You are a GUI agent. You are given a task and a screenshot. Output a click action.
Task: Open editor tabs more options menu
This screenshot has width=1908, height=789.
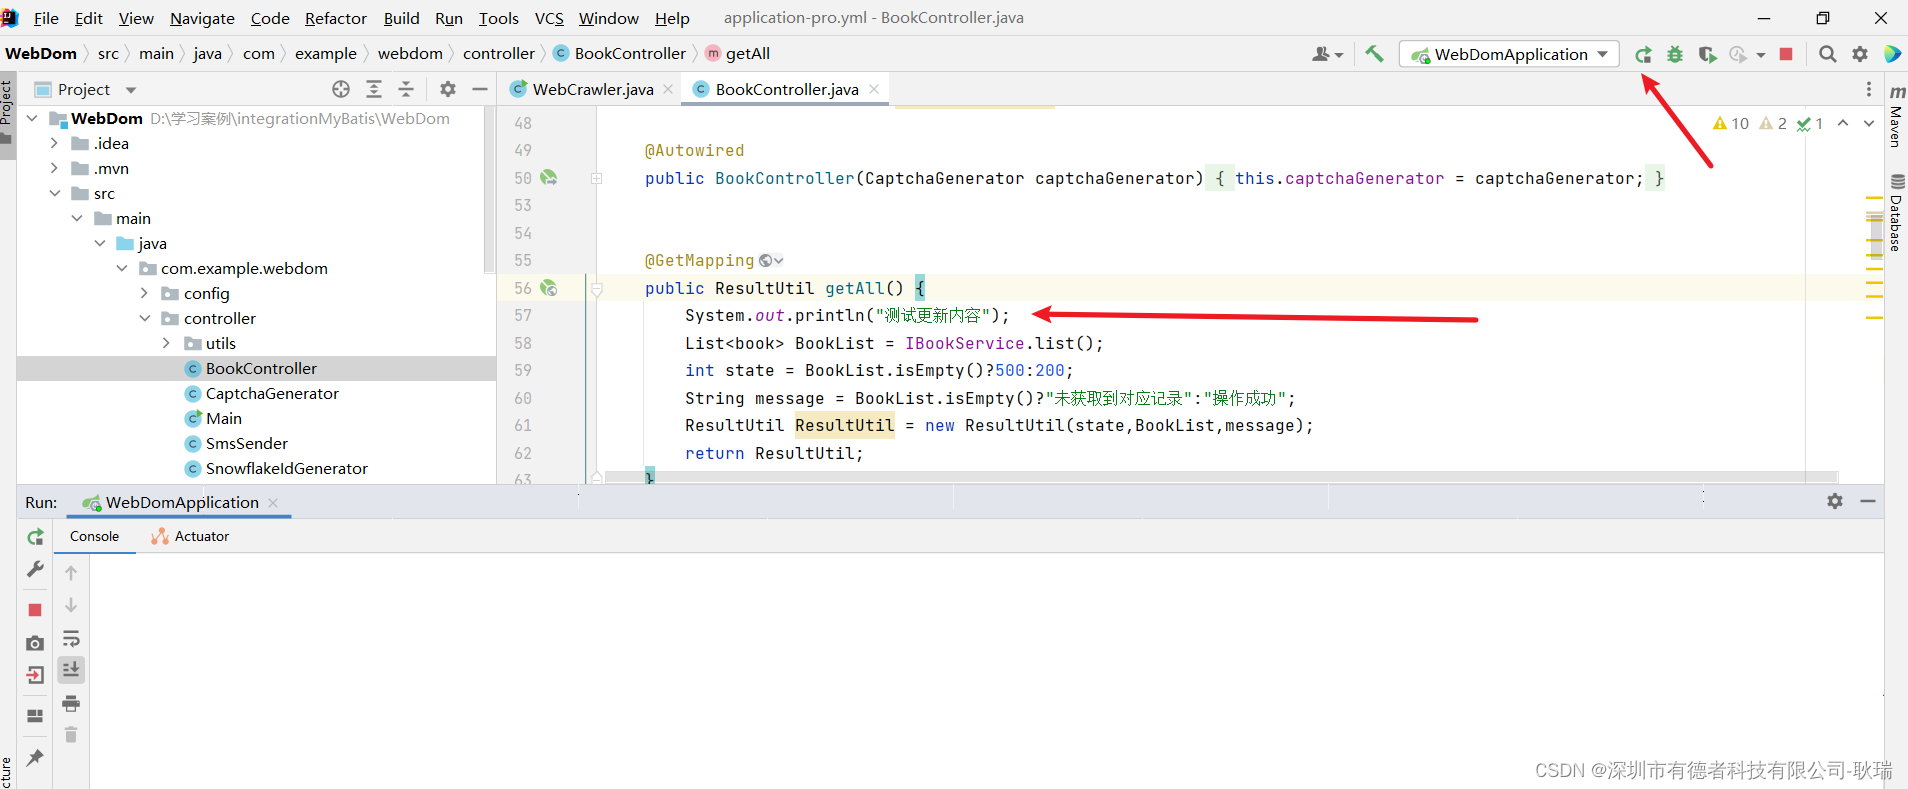[x=1869, y=89]
